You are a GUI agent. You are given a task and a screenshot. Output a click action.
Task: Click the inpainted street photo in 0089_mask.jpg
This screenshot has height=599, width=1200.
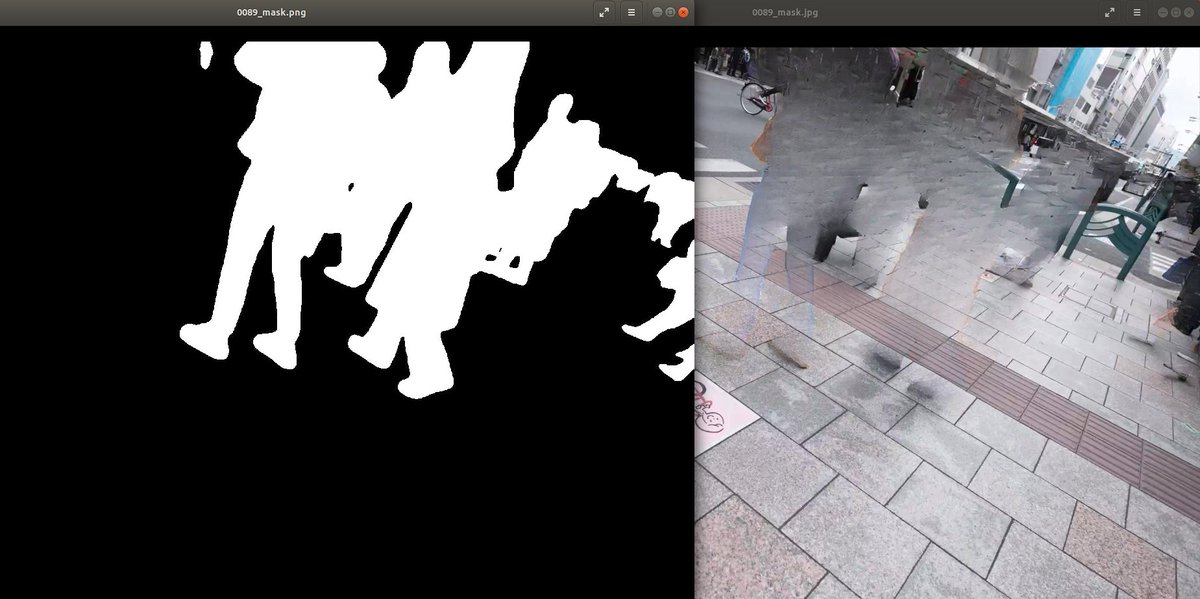(x=947, y=323)
